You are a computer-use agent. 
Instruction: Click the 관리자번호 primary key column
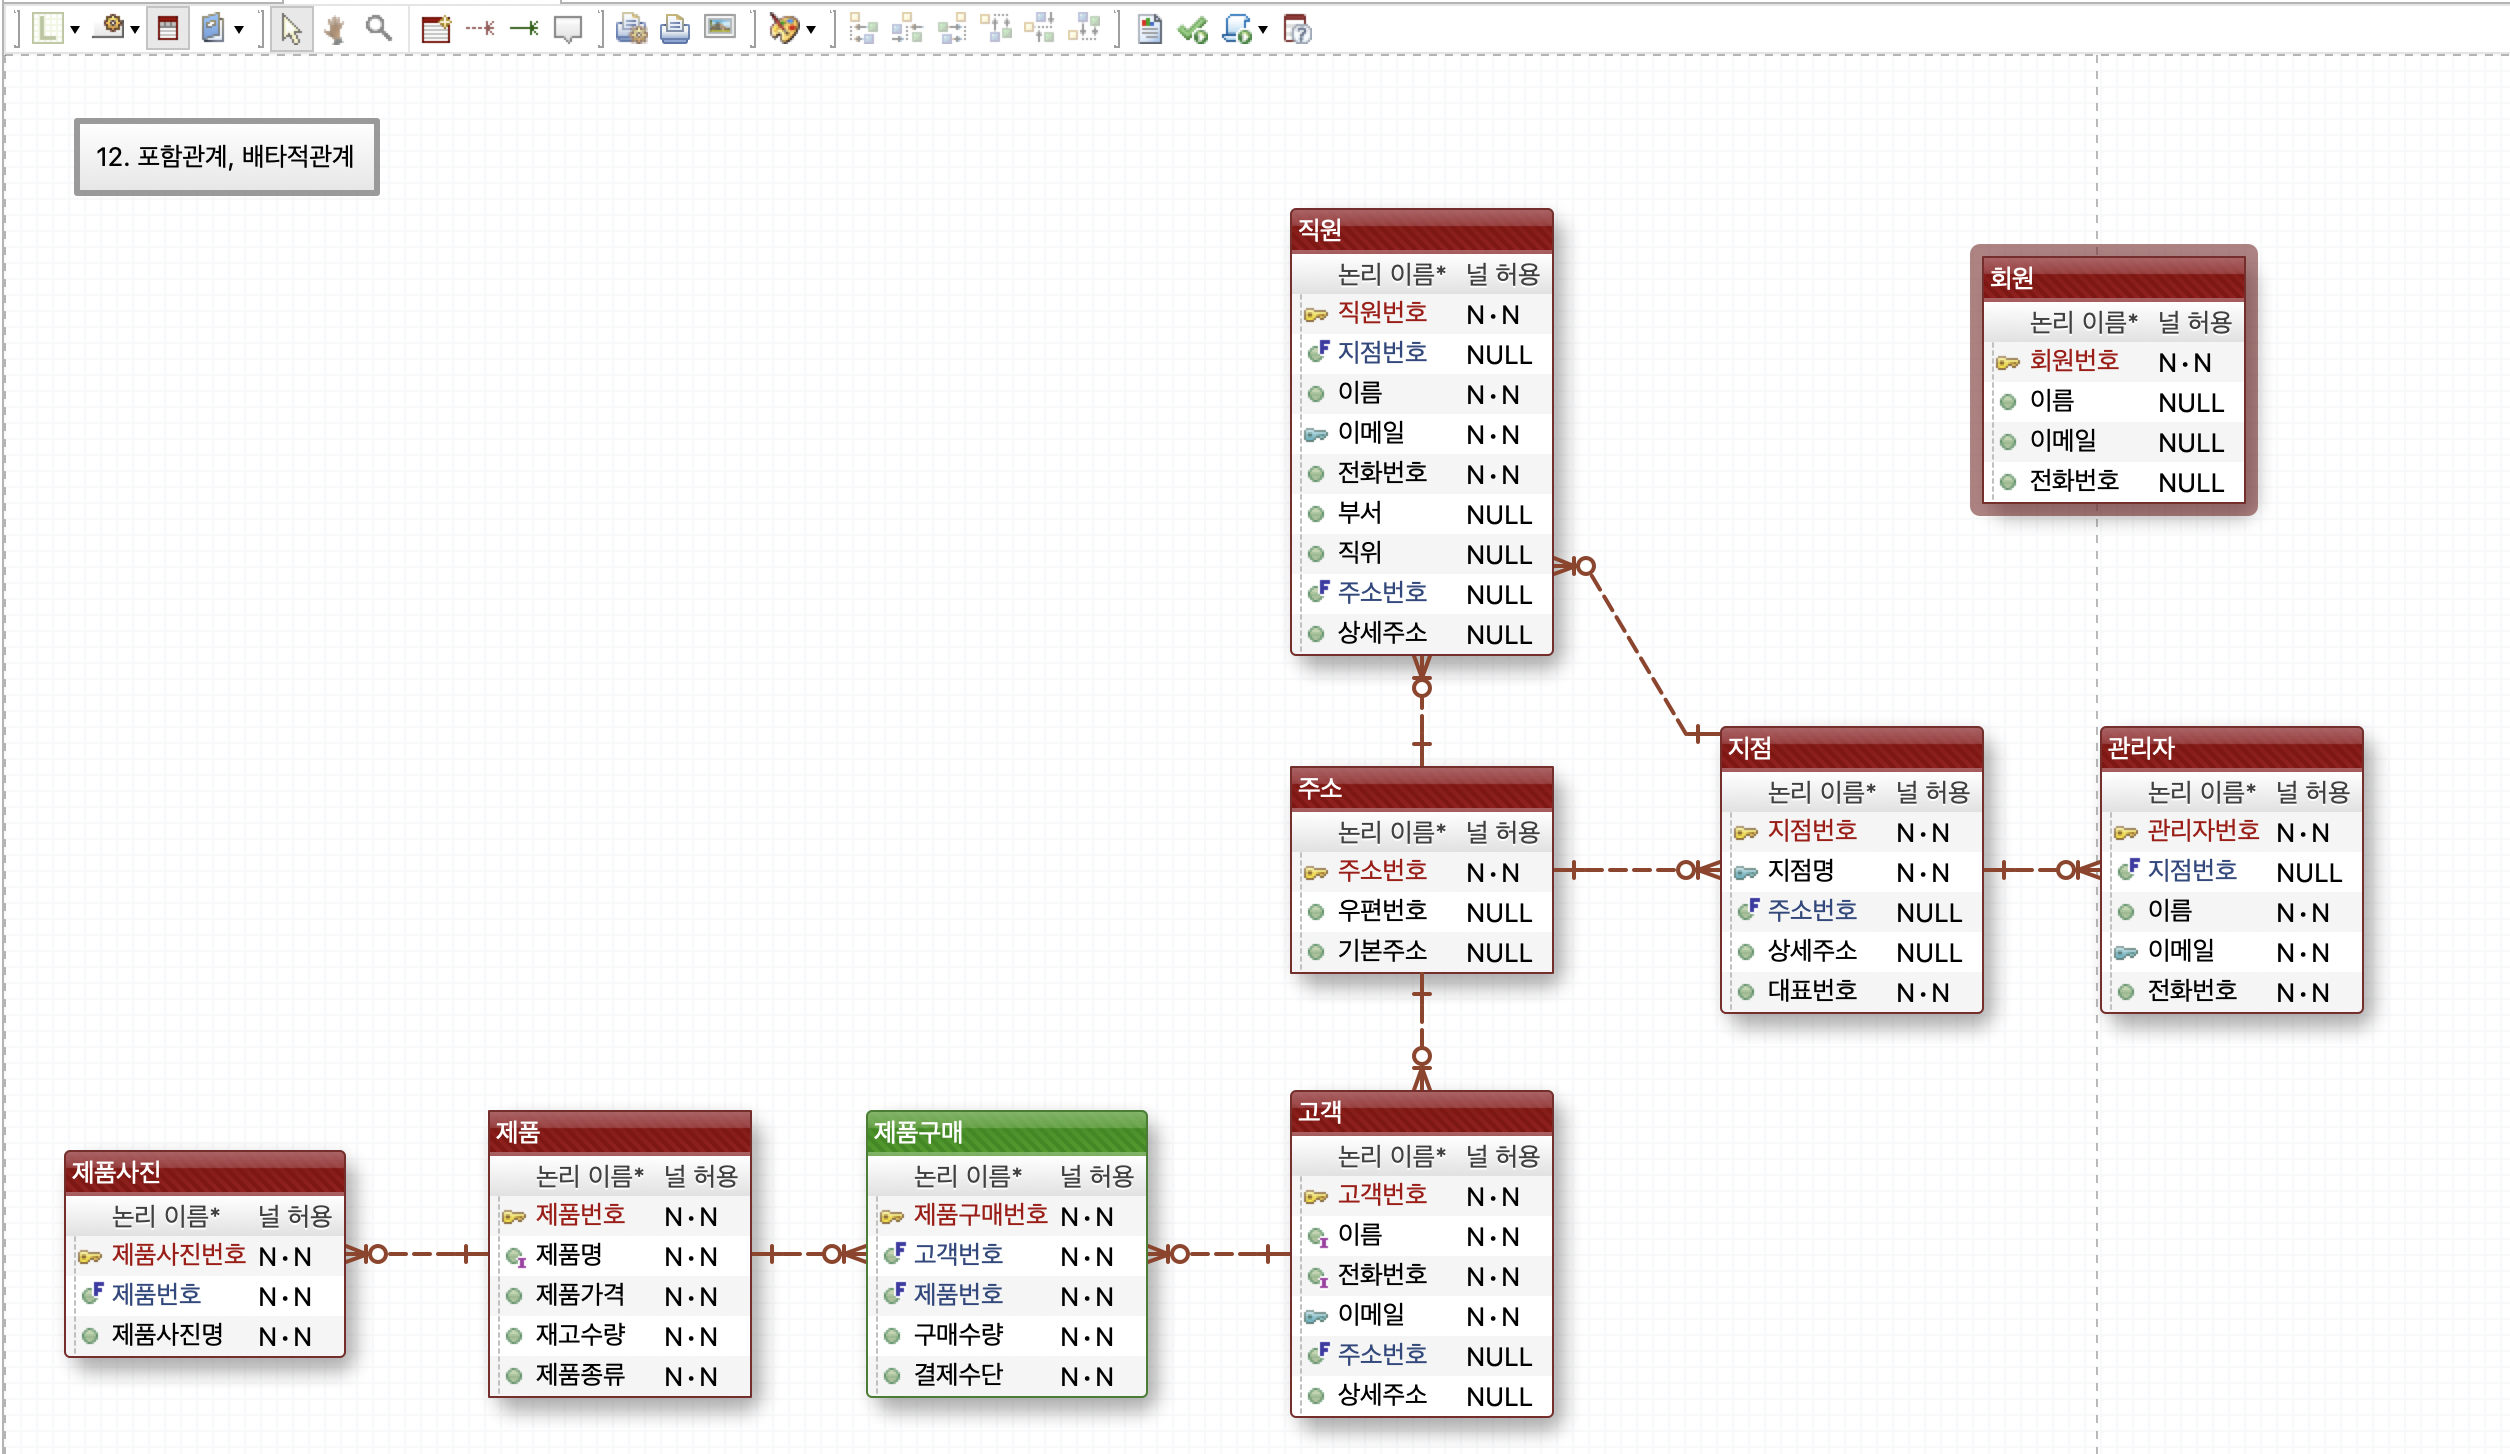2231,832
